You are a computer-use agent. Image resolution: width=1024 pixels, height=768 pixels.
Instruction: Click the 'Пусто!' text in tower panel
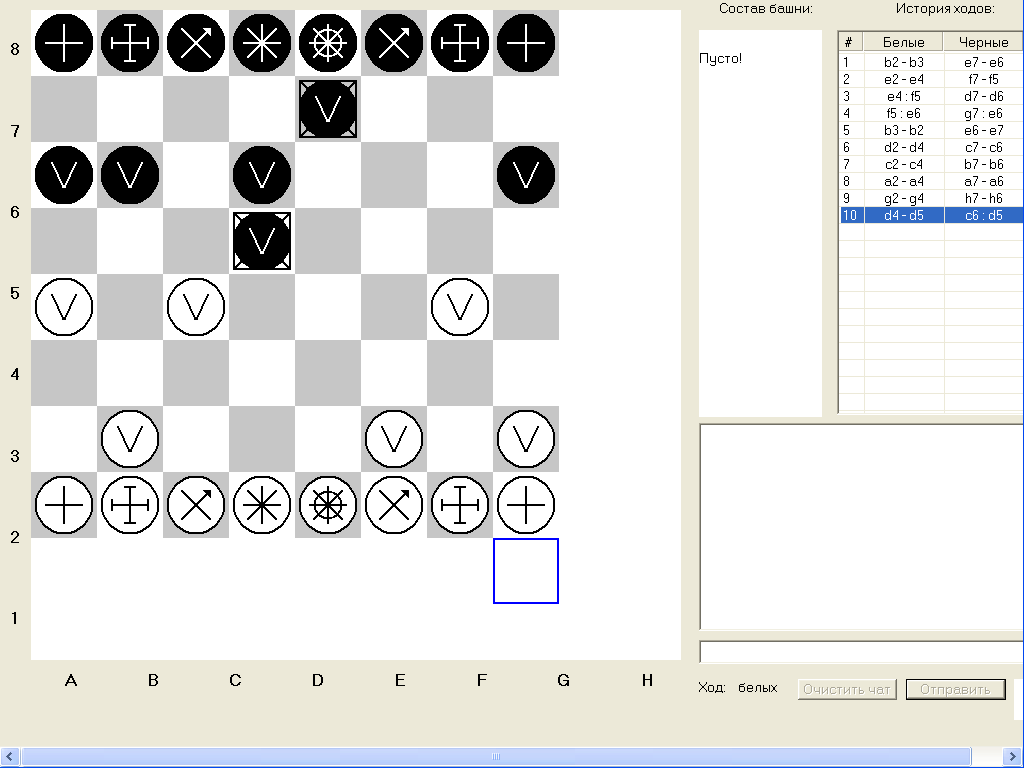coord(720,58)
